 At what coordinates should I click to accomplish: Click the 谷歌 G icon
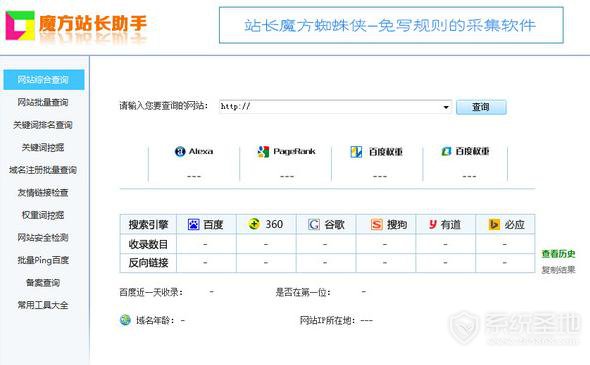click(314, 225)
